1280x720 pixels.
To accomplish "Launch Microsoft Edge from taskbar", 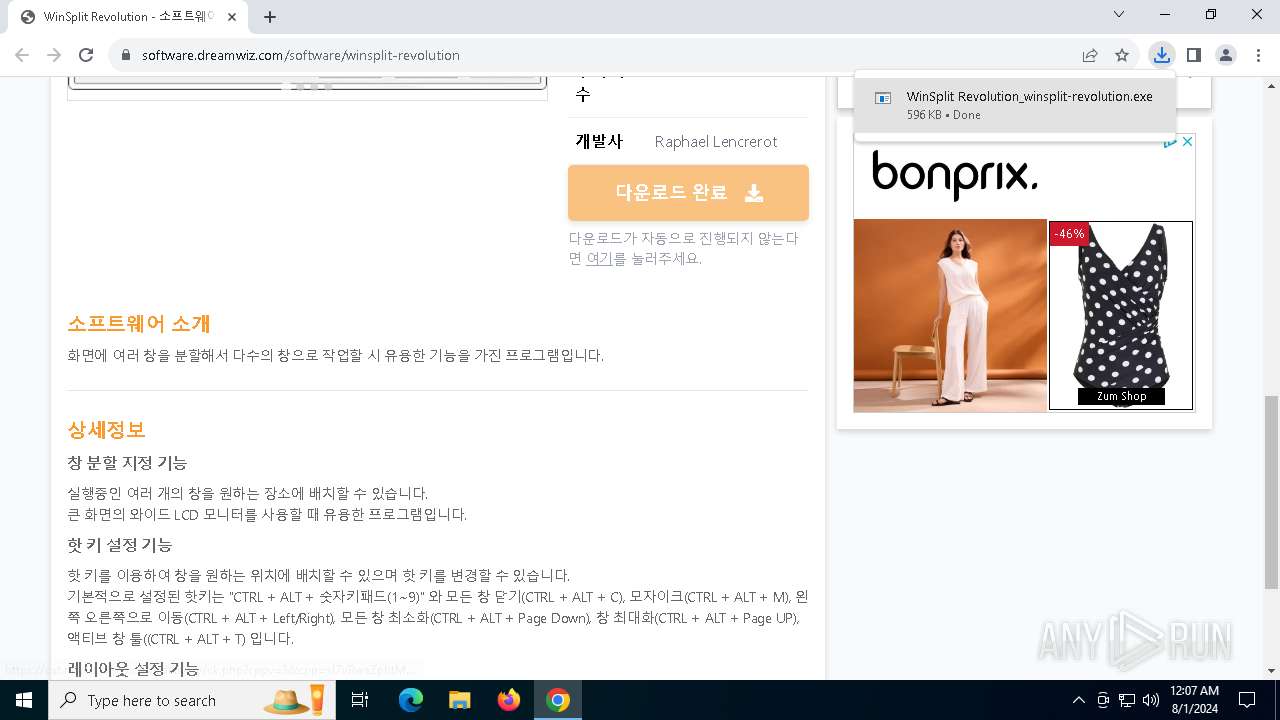I will (411, 700).
